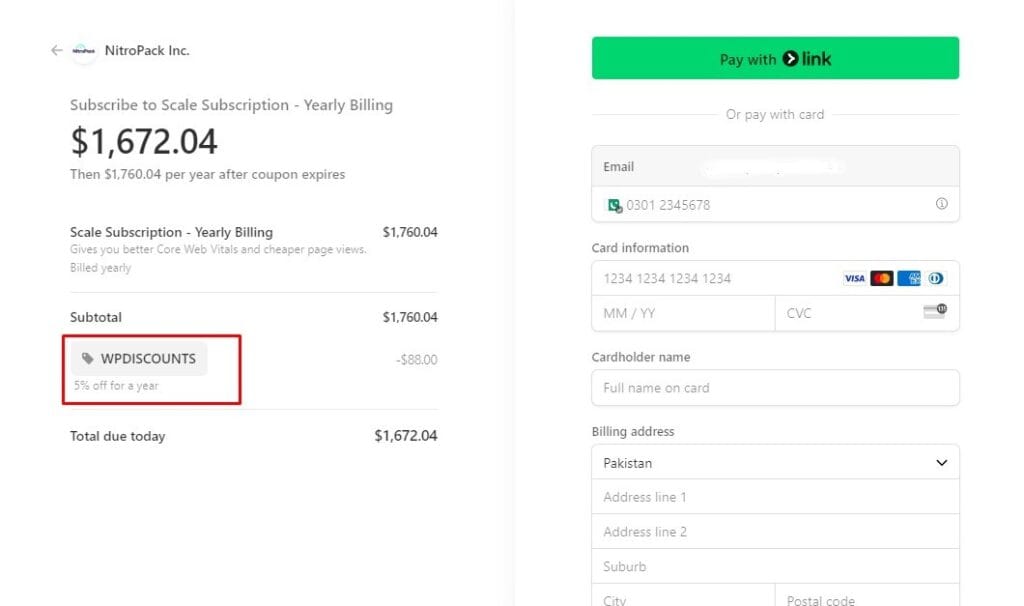Click the Scale Subscription - Yearly Billing line item
Image resolution: width=1024 pixels, height=606 pixels.
click(x=171, y=232)
